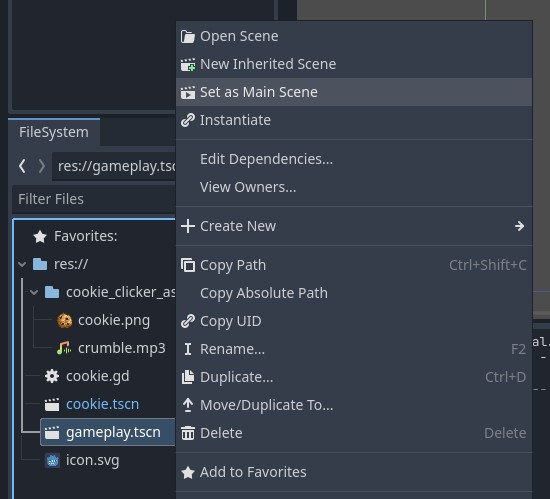
Task: Click the New Inherited Scene clapperboard icon
Action: [x=188, y=65]
